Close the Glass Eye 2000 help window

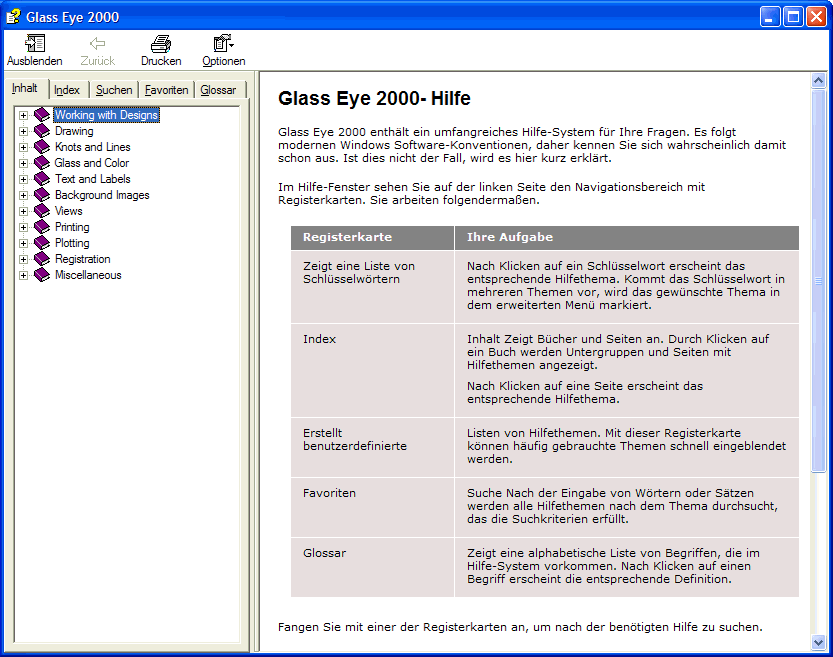(816, 17)
